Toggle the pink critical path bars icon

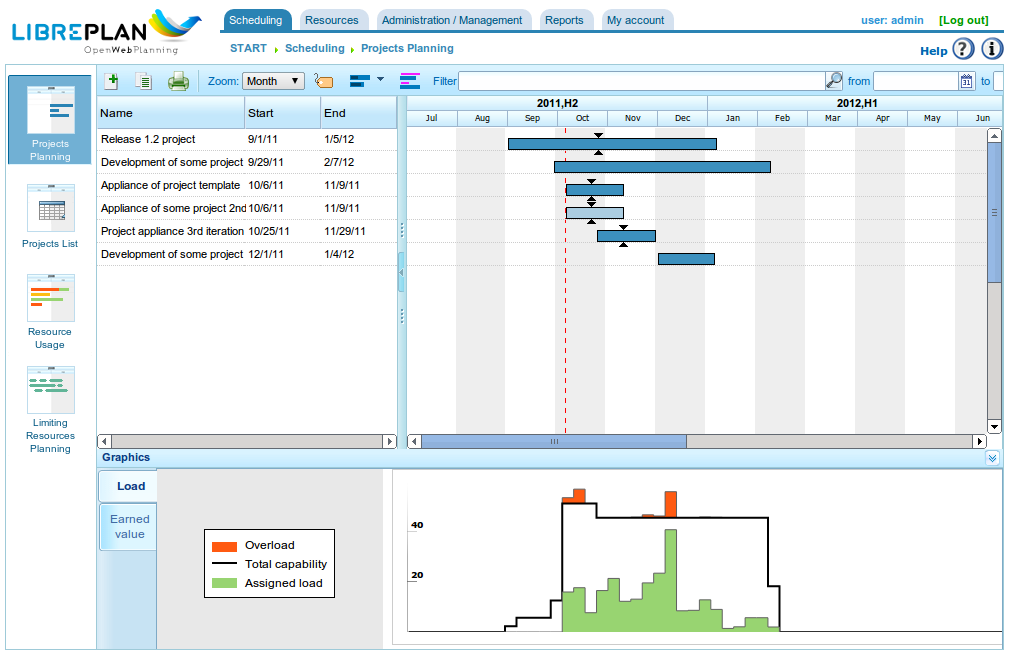point(409,81)
